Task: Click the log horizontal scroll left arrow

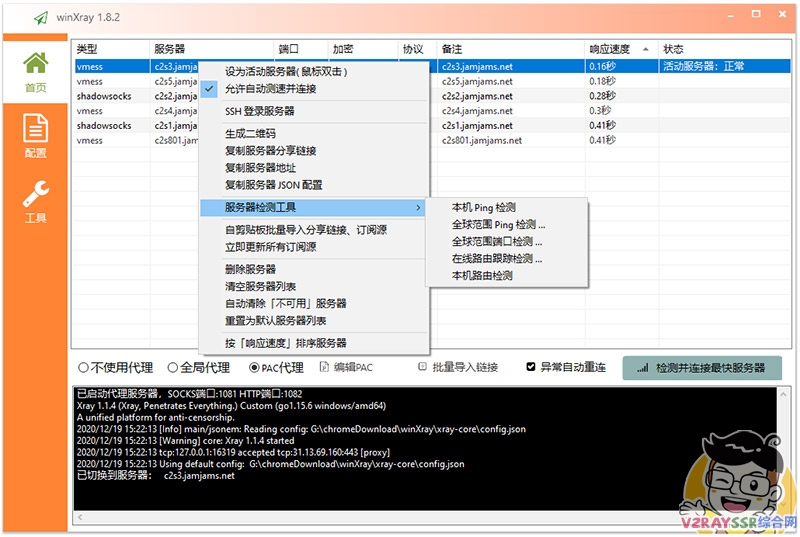Action: tap(81, 517)
